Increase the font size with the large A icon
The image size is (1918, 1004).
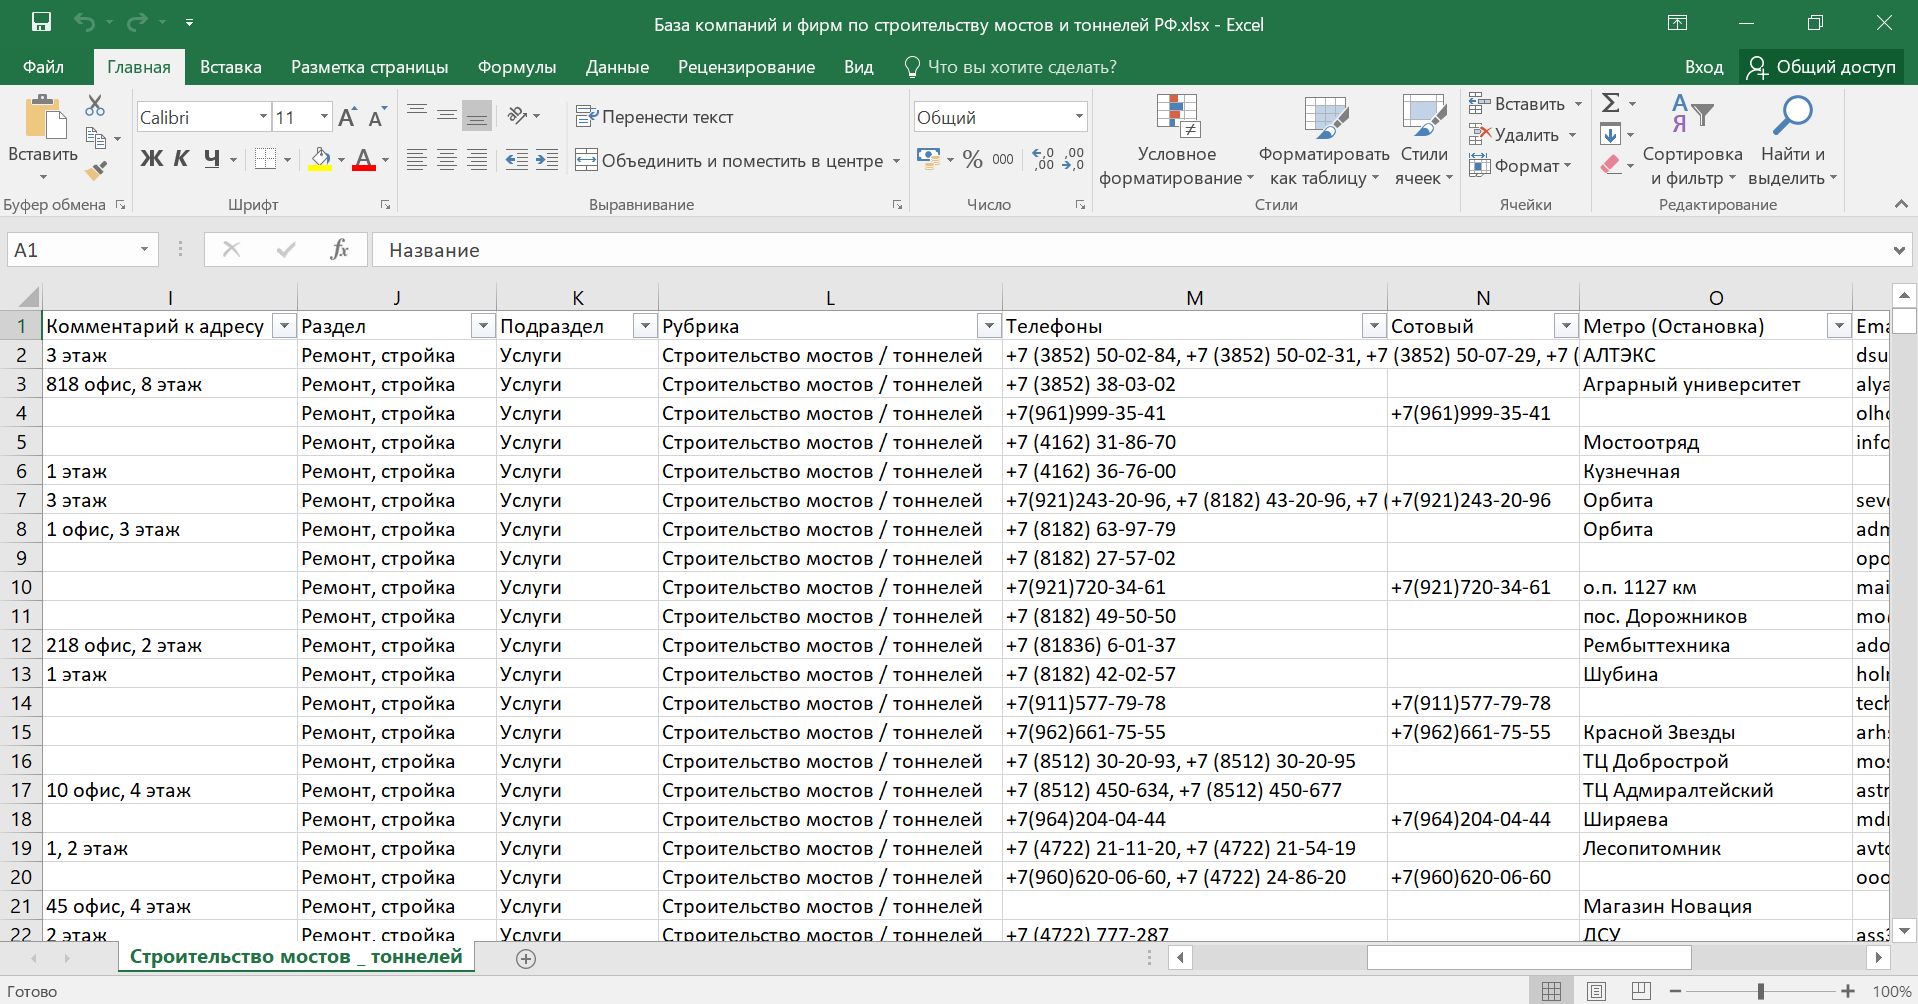pyautogui.click(x=347, y=118)
